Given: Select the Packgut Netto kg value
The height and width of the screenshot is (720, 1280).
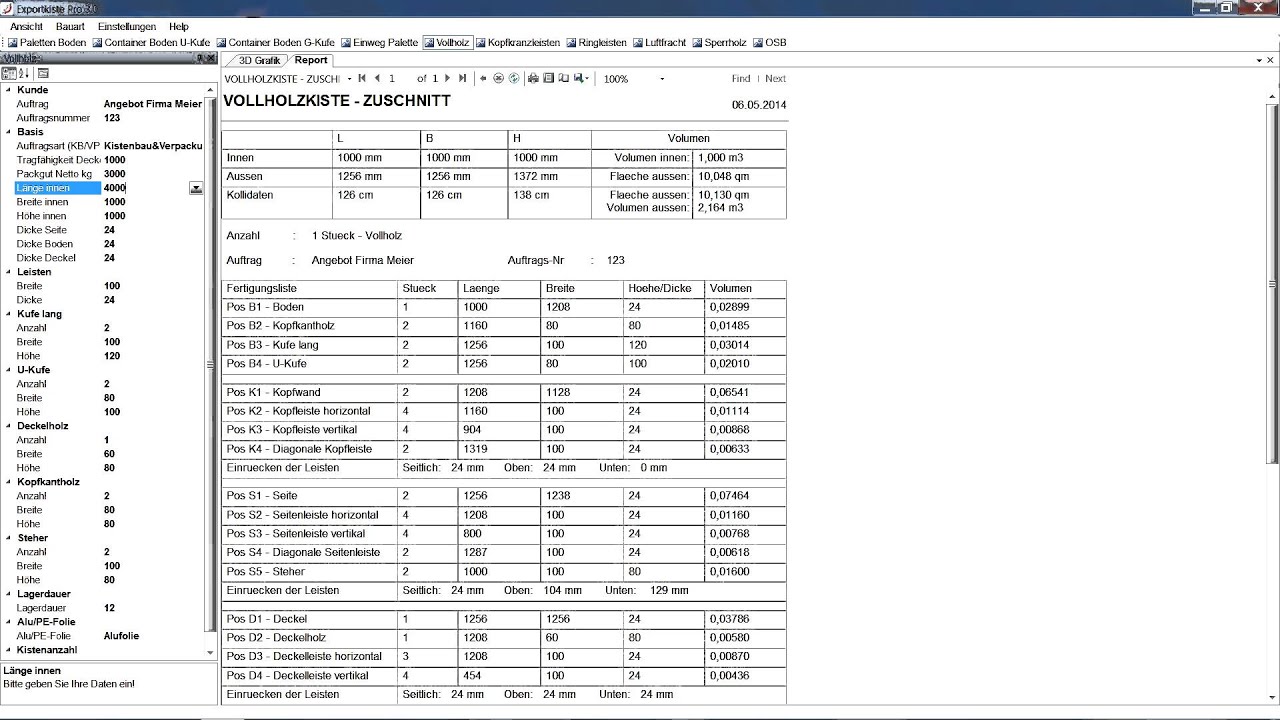Looking at the screenshot, I should coord(153,174).
